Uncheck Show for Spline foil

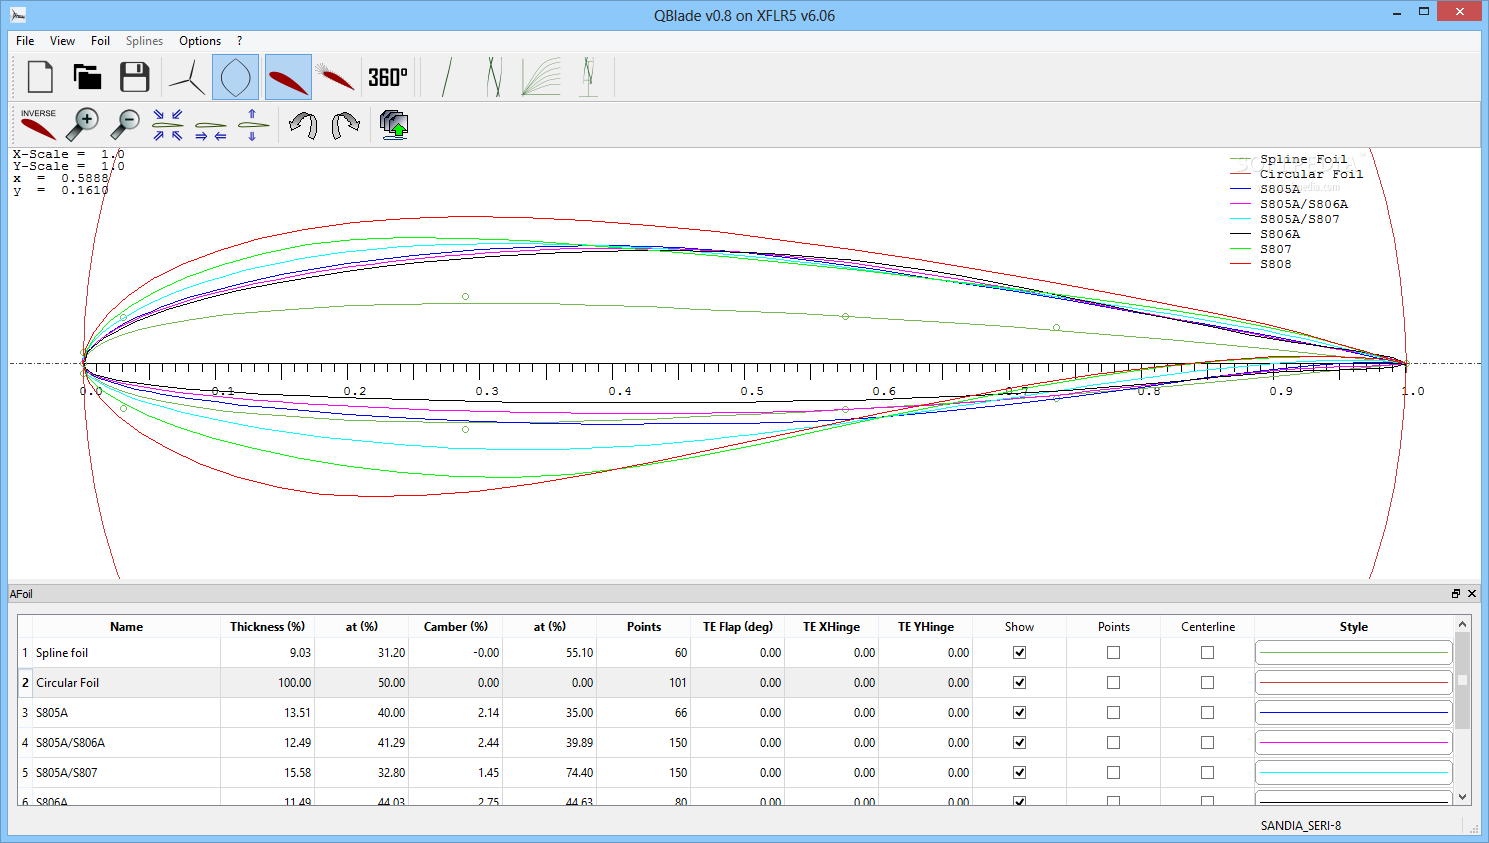click(1019, 652)
